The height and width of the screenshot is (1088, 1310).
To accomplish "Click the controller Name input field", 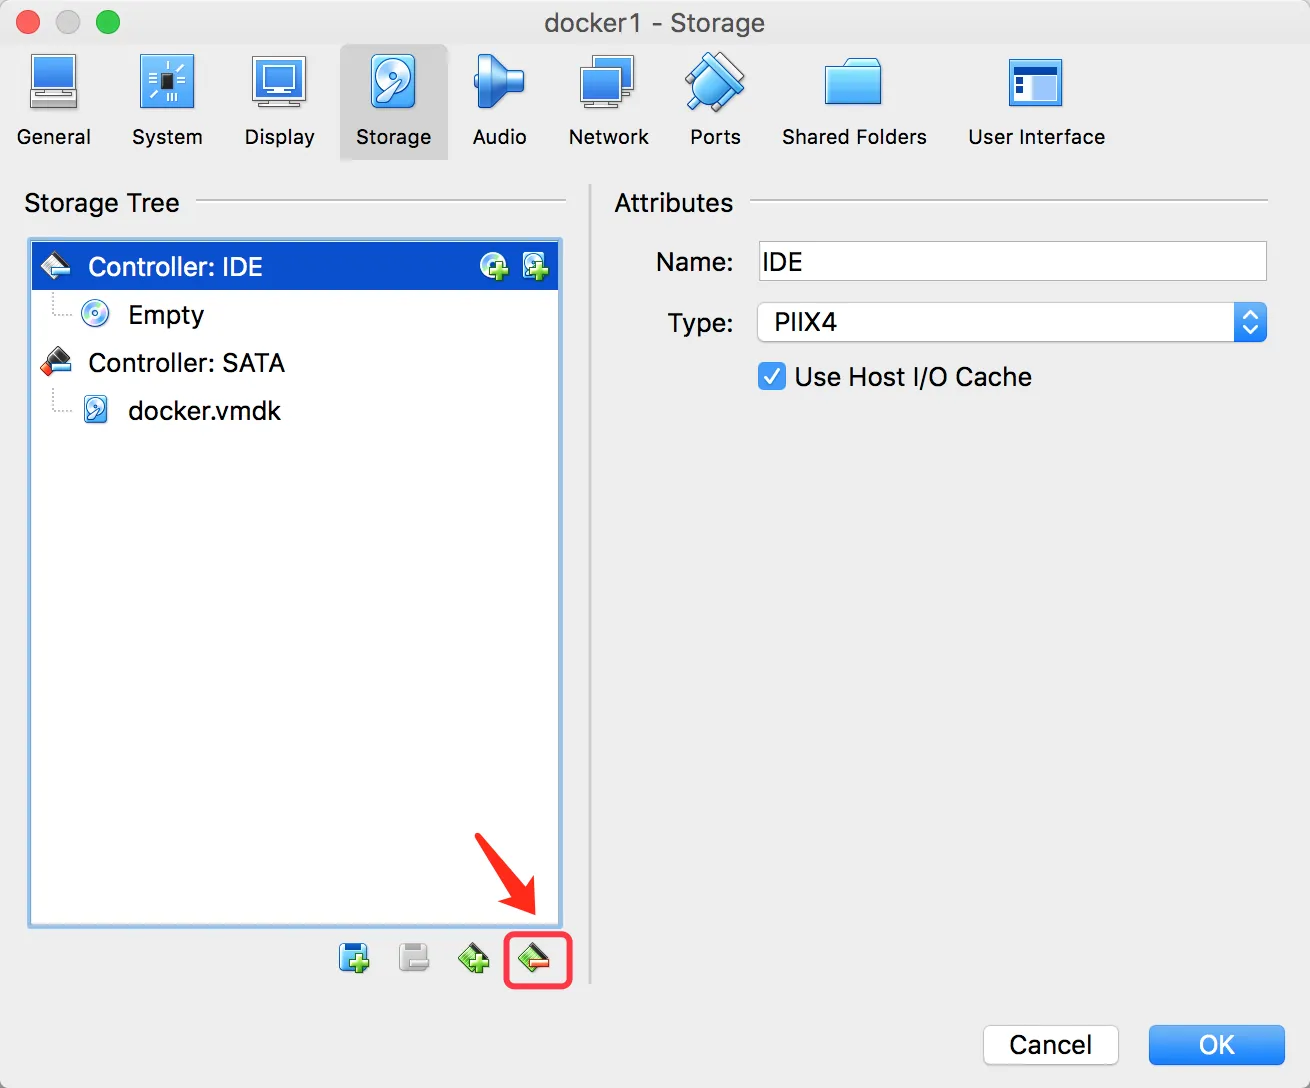I will pos(1012,262).
